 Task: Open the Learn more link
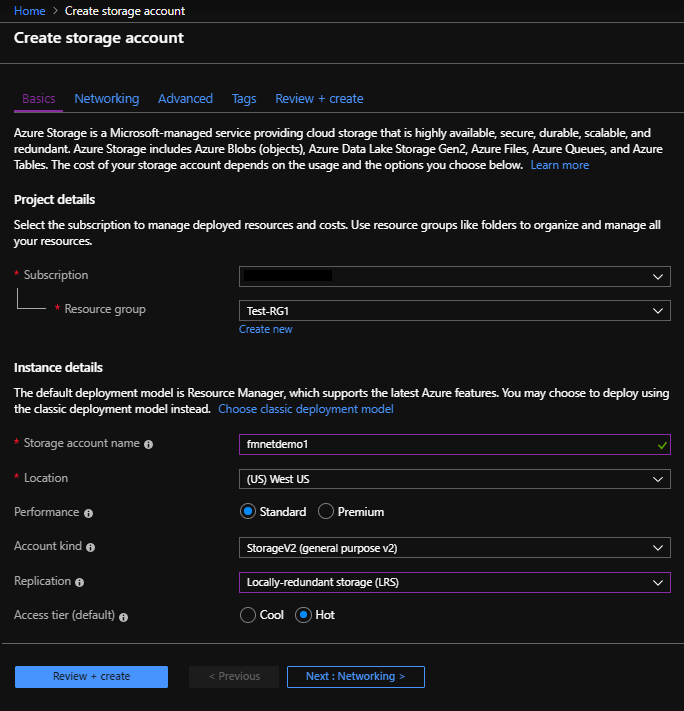click(560, 165)
